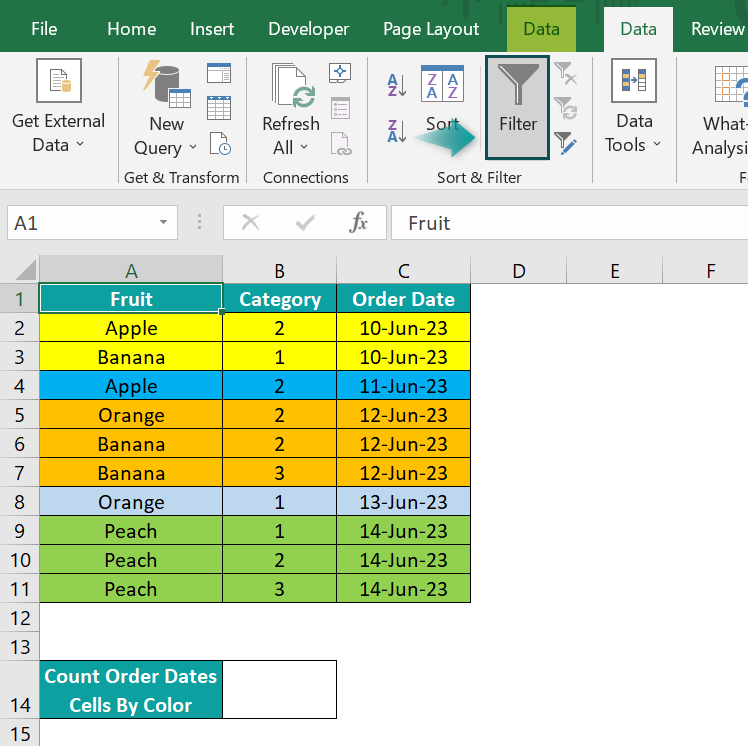Select the Peach cell in row 10
This screenshot has height=746, width=748.
[x=131, y=560]
